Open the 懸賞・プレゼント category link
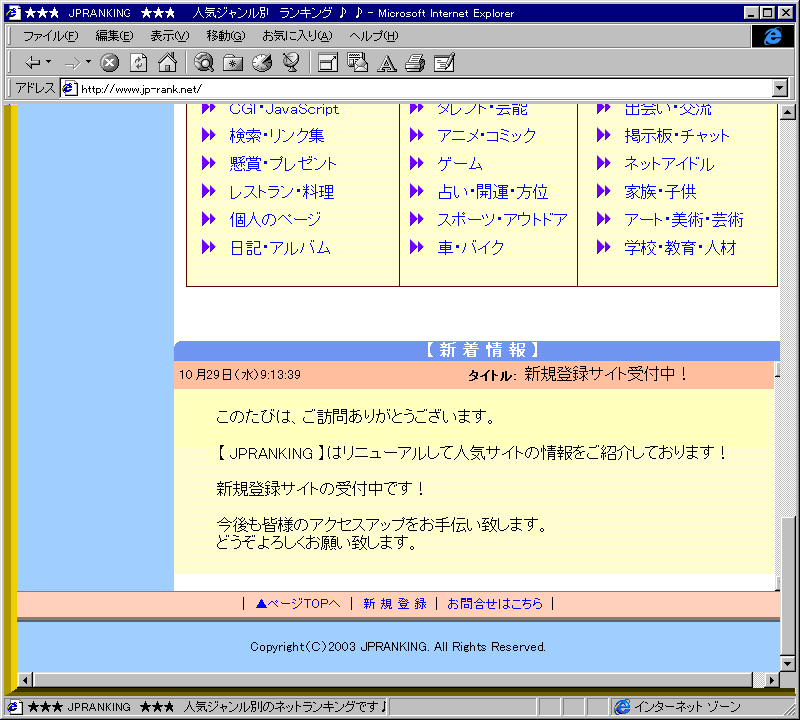 (x=283, y=164)
